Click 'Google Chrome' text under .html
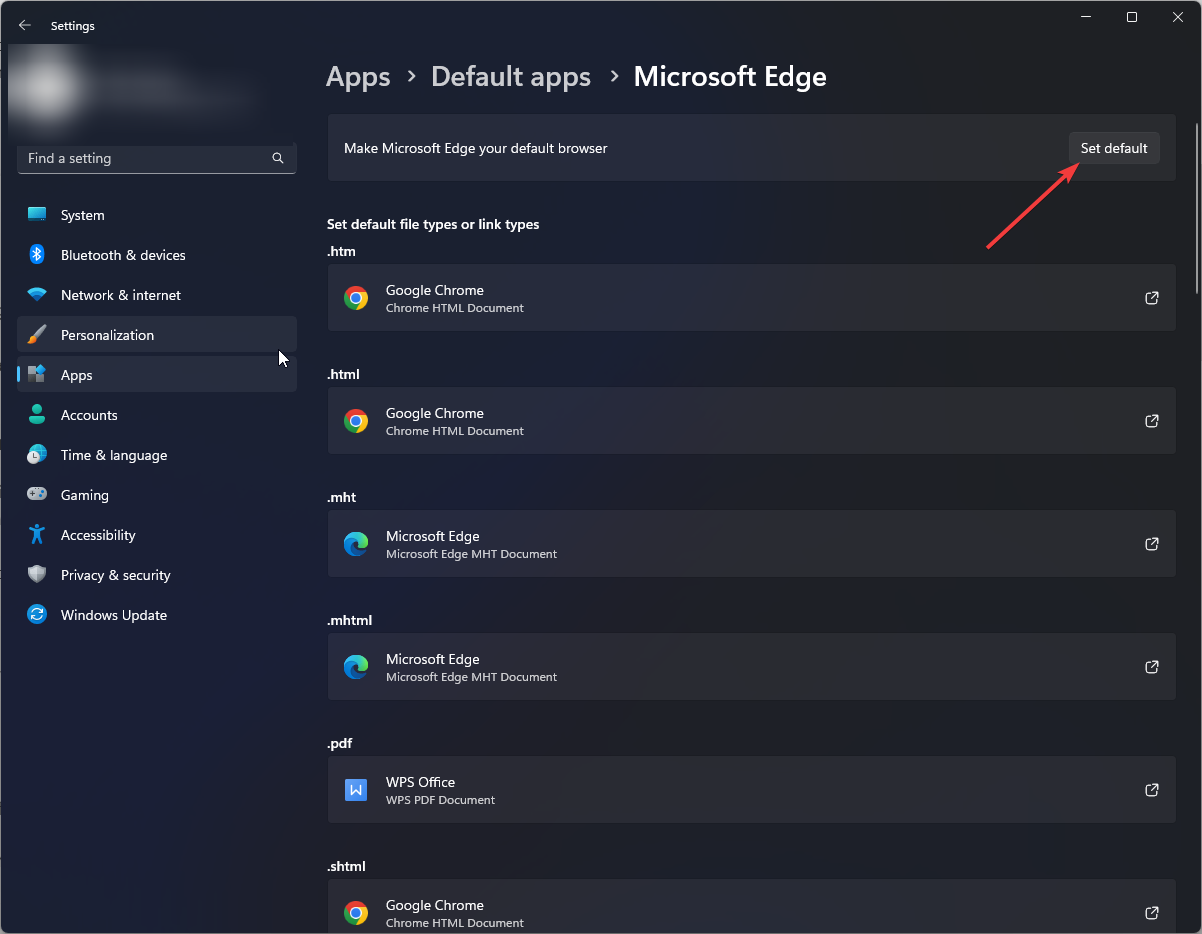The image size is (1202, 934). point(435,413)
